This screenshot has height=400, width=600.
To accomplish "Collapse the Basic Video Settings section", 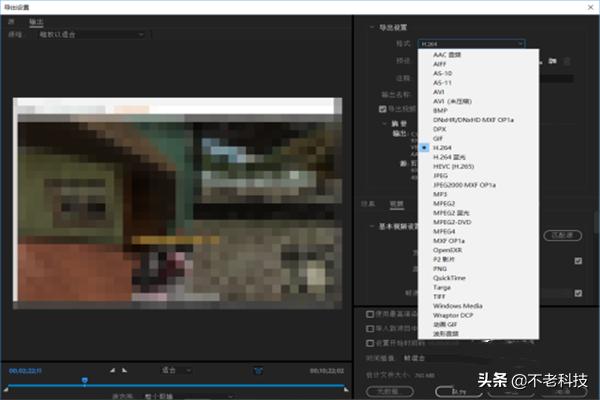I will (x=371, y=226).
